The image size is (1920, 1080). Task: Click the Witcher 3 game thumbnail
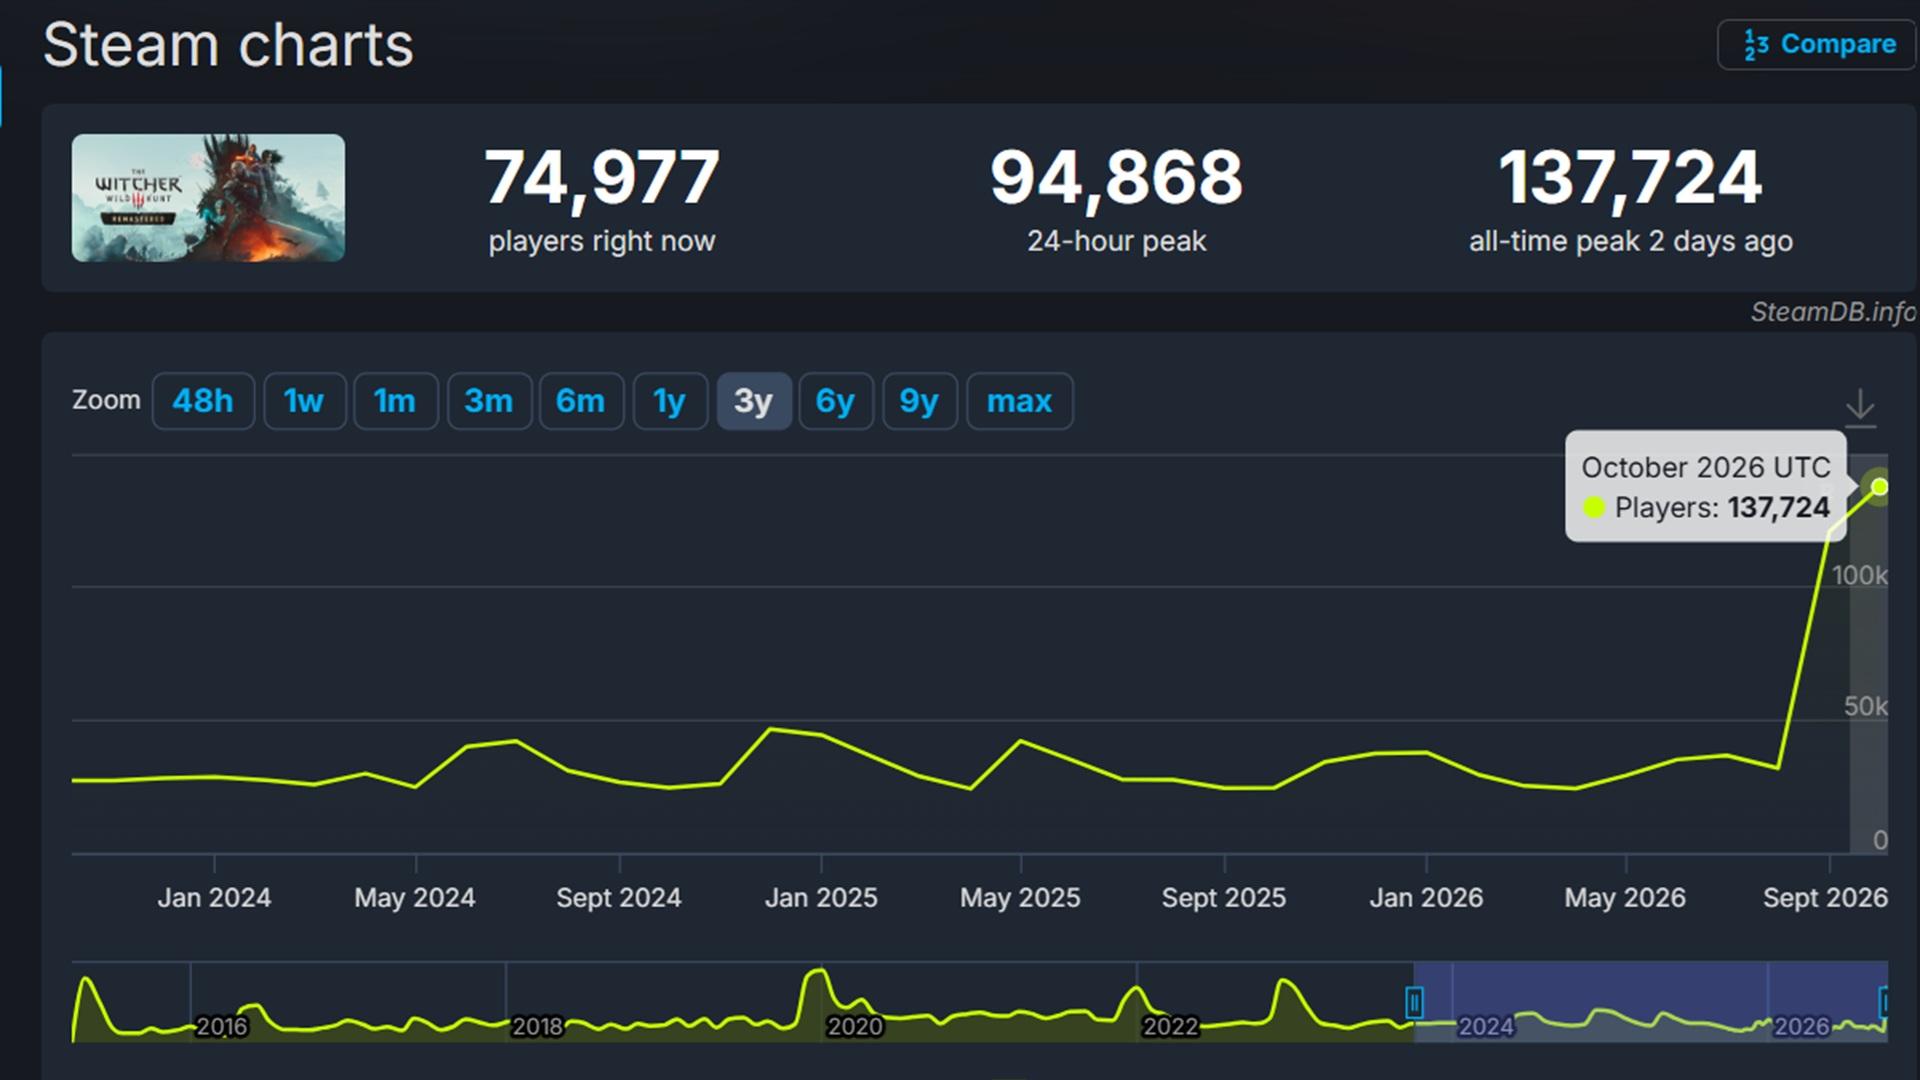click(x=208, y=198)
